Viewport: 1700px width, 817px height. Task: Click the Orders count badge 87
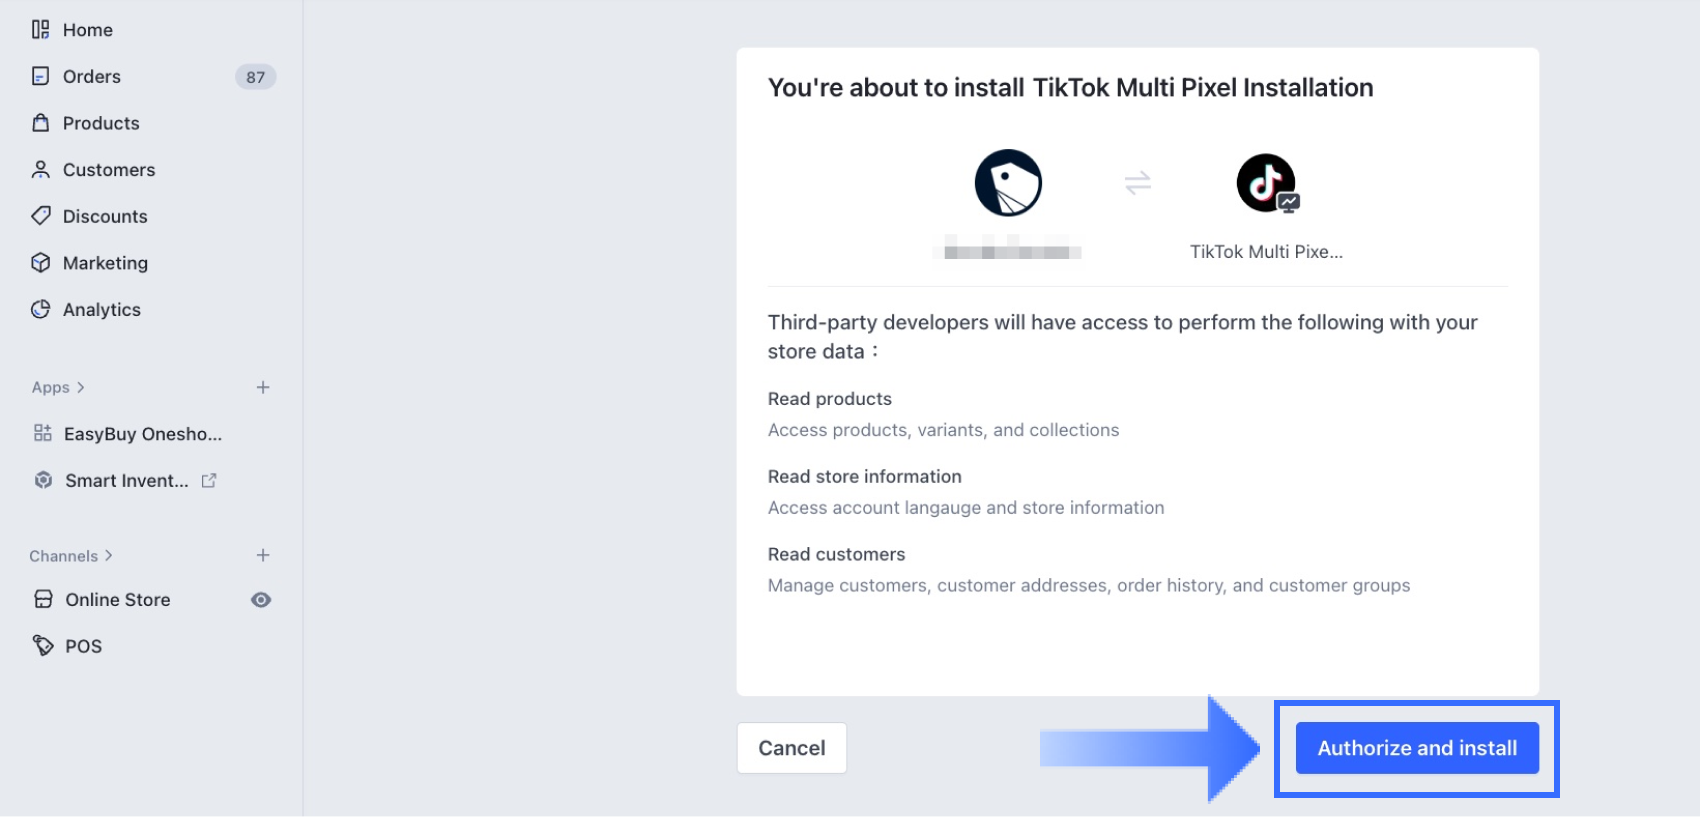(x=255, y=77)
